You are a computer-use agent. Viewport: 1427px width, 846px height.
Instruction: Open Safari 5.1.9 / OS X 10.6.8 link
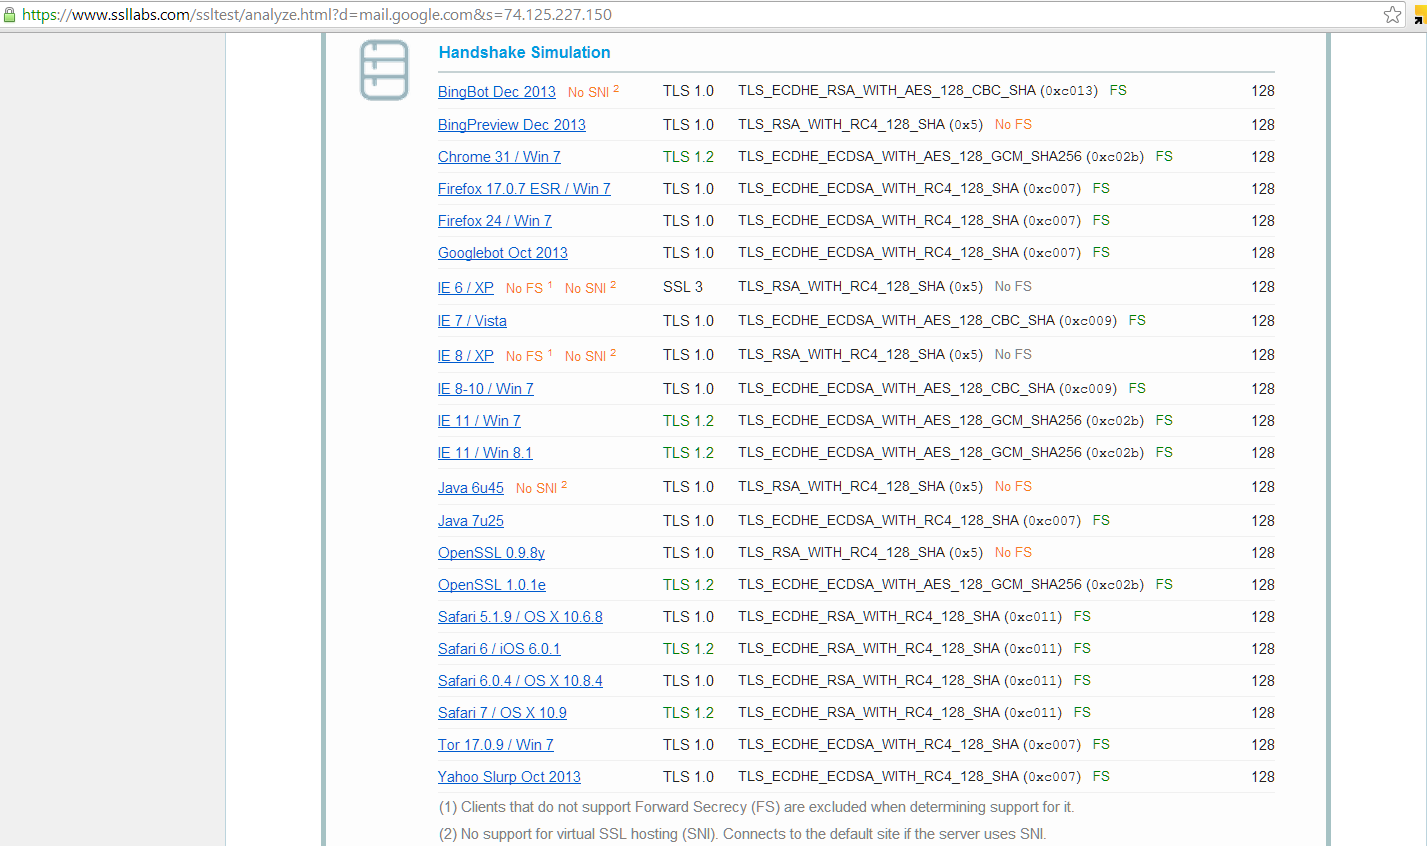point(520,617)
